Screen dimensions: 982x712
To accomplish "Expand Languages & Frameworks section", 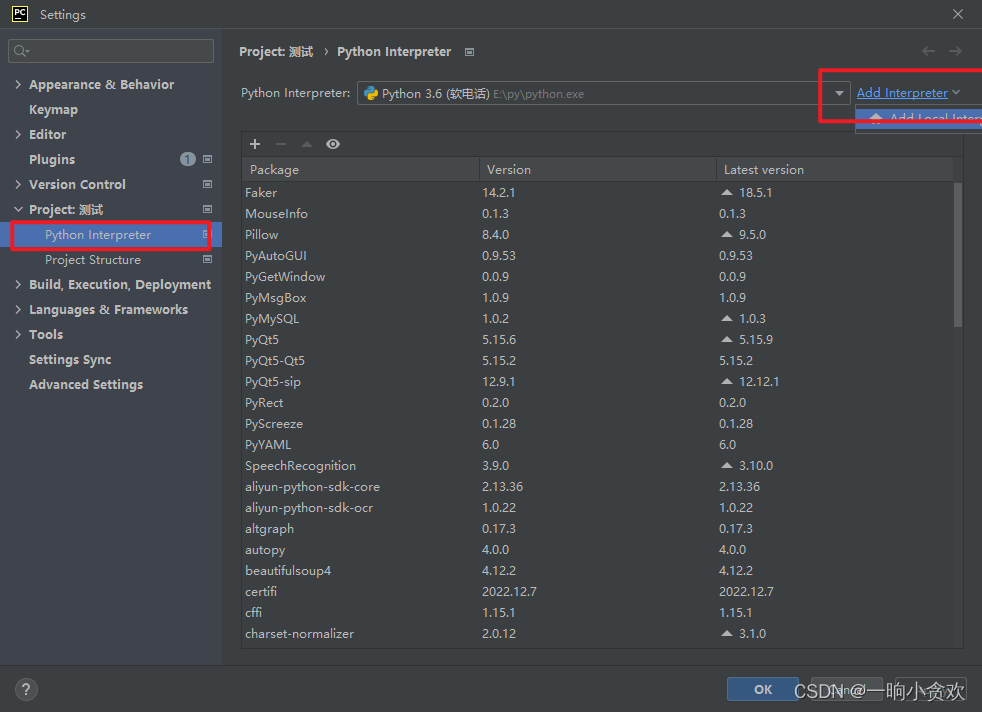I will (18, 309).
